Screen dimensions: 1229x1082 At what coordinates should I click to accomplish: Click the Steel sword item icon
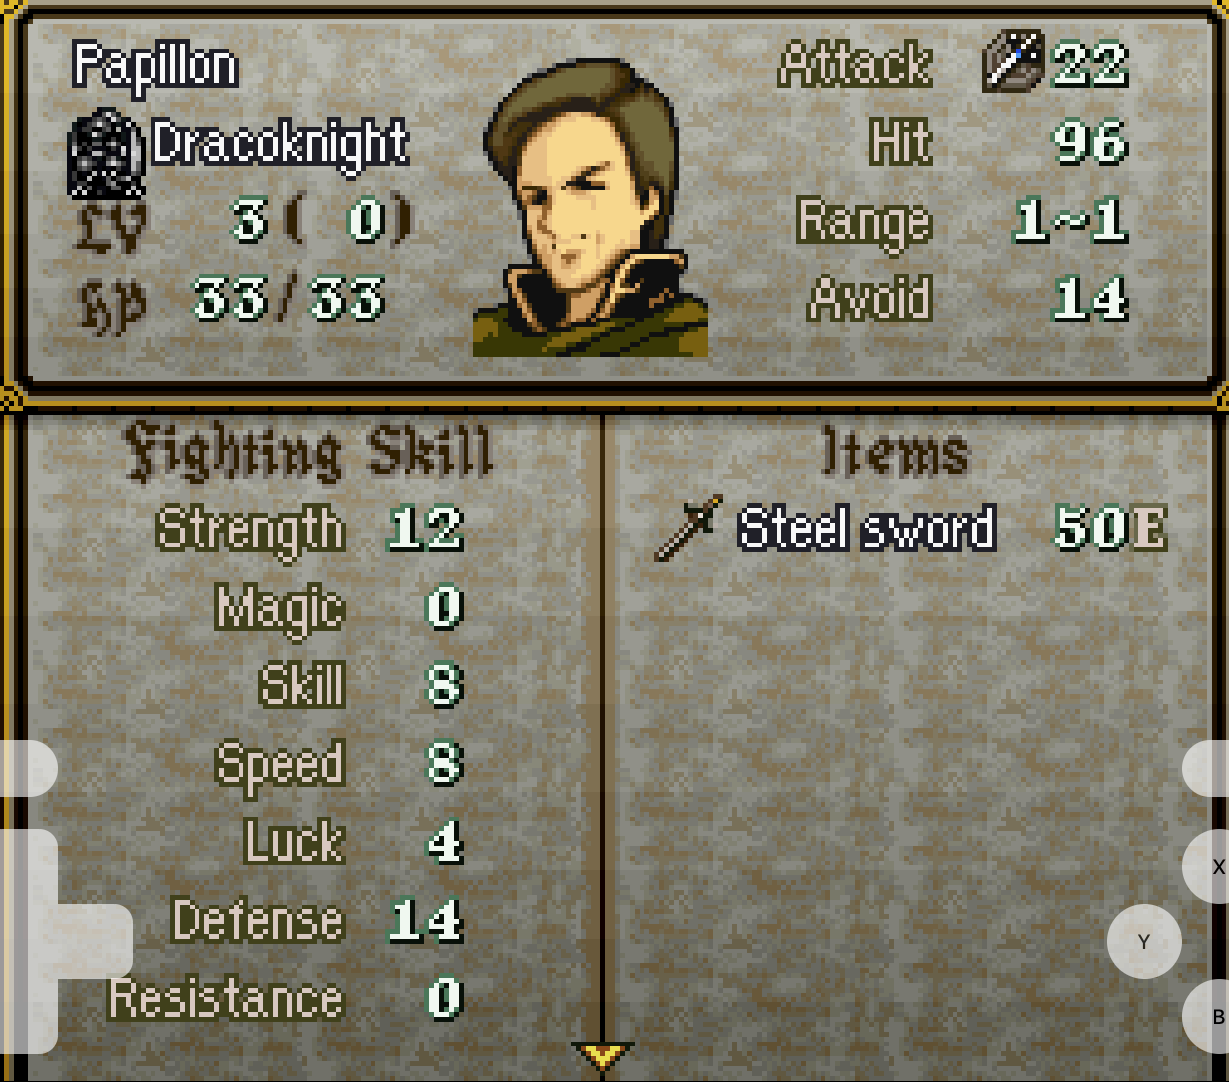click(689, 527)
